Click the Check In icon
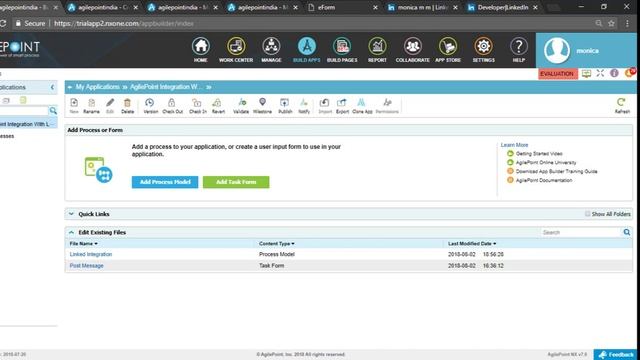The width and height of the screenshot is (640, 360). [x=197, y=103]
